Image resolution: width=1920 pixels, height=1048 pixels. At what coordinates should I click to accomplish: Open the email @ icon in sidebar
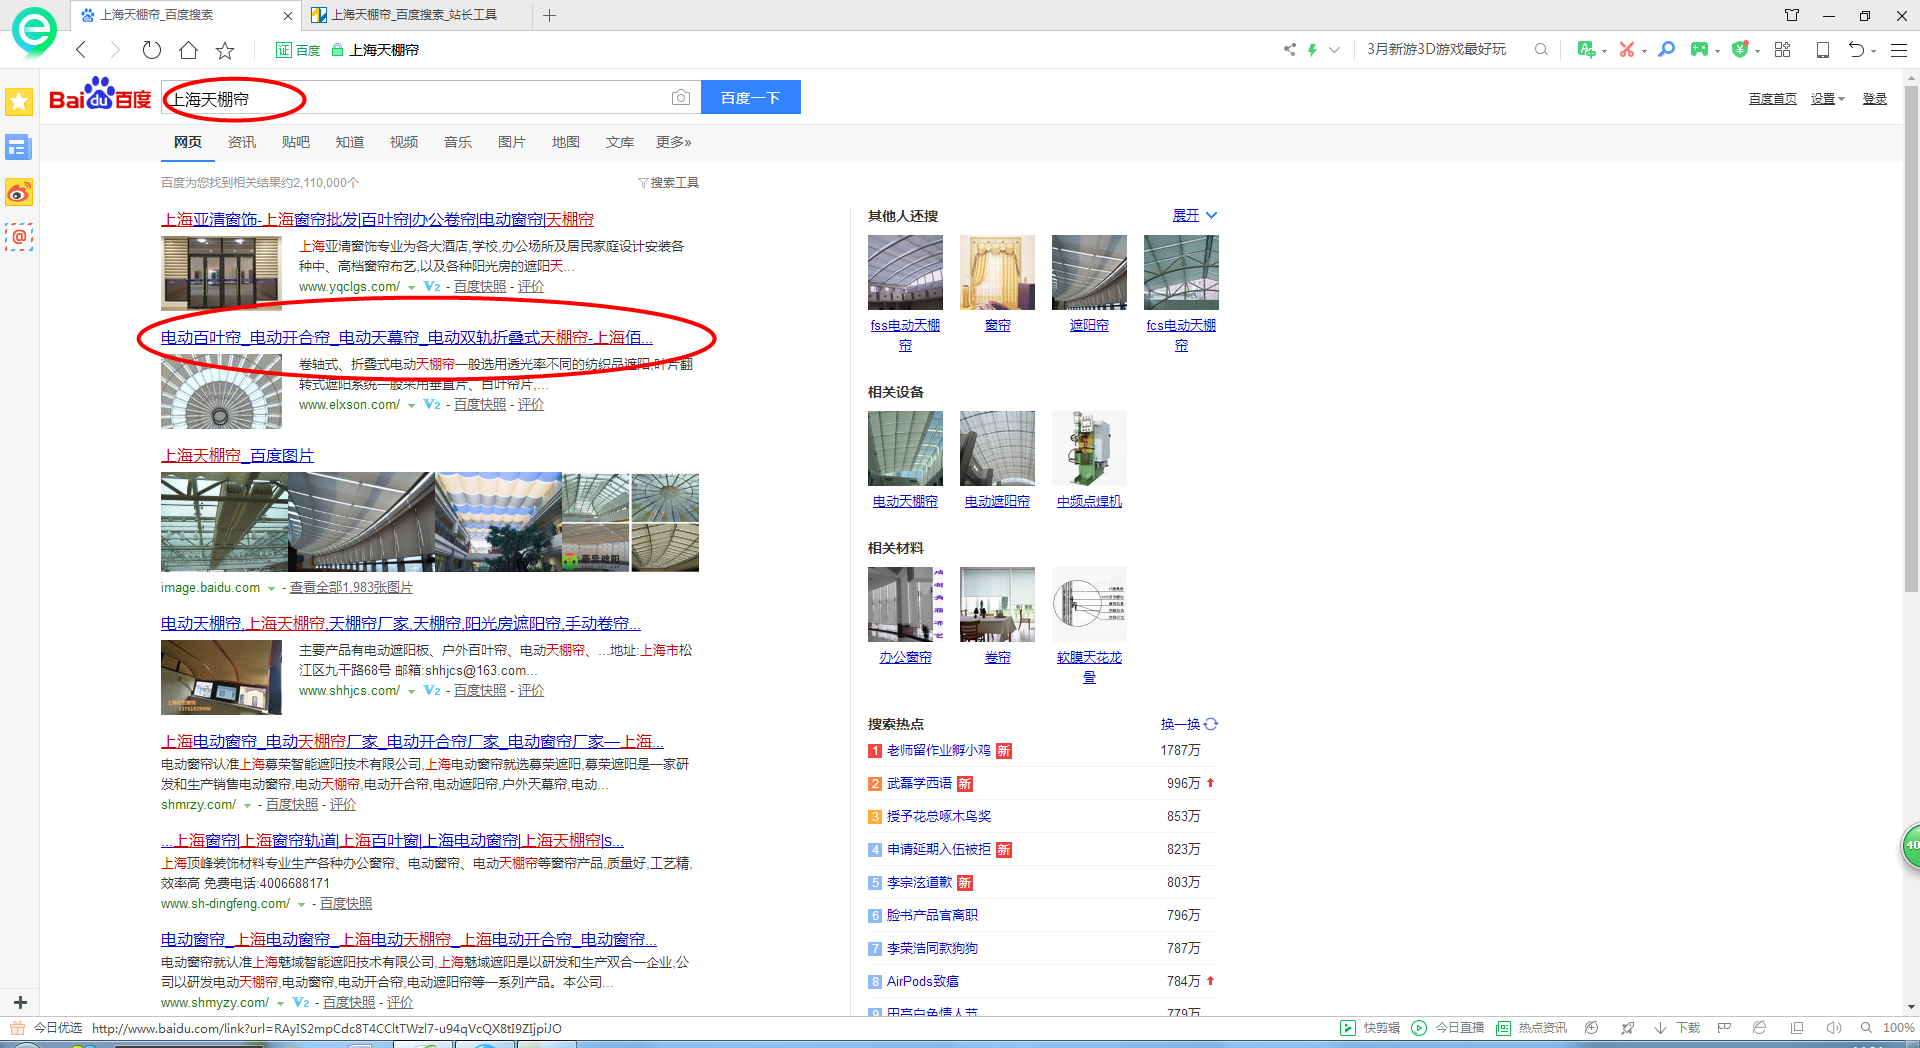[x=19, y=237]
